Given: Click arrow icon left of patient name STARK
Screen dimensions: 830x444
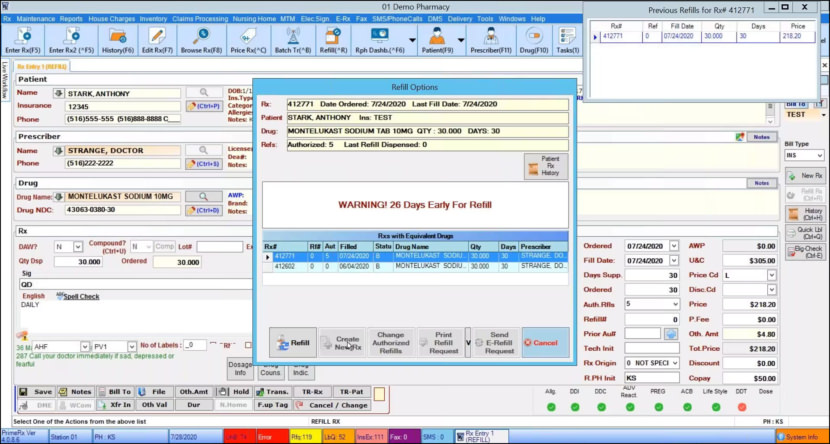Looking at the screenshot, I should (x=59, y=94).
